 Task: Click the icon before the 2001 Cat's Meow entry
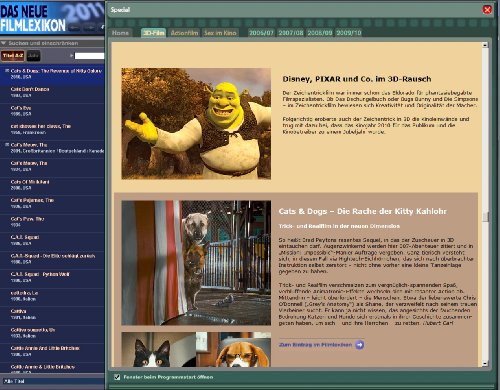[x=7, y=145]
